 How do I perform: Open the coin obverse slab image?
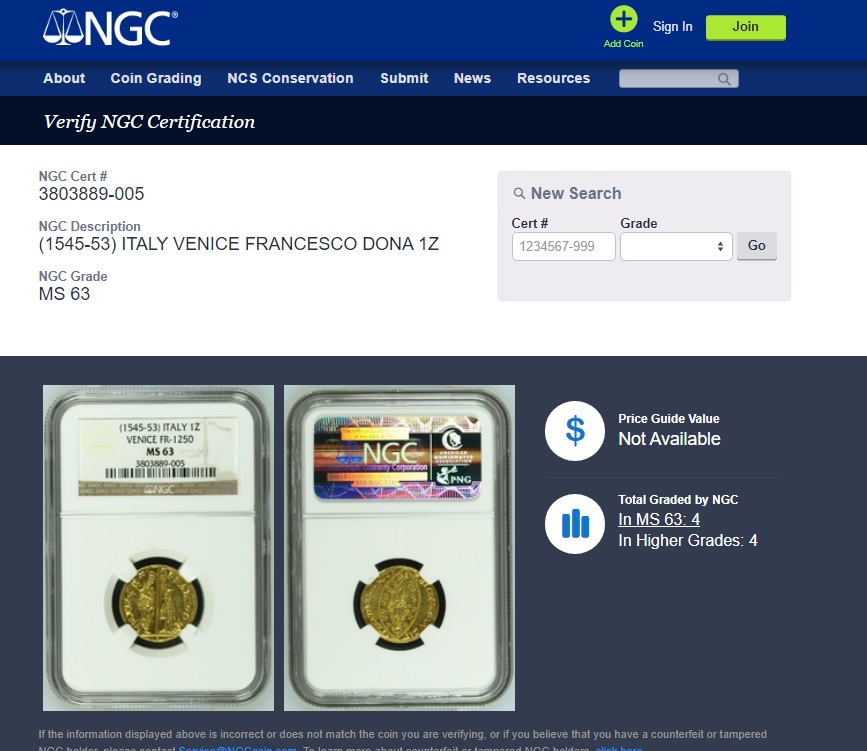click(158, 547)
